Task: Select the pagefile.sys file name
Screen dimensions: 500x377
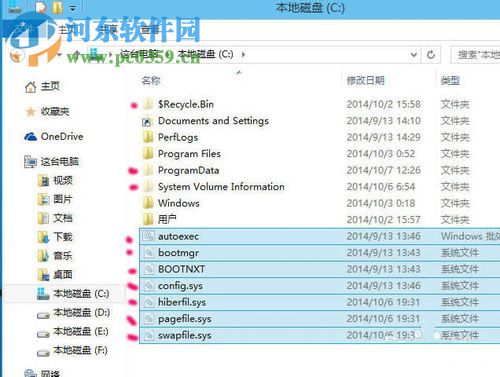Action: coord(184,319)
